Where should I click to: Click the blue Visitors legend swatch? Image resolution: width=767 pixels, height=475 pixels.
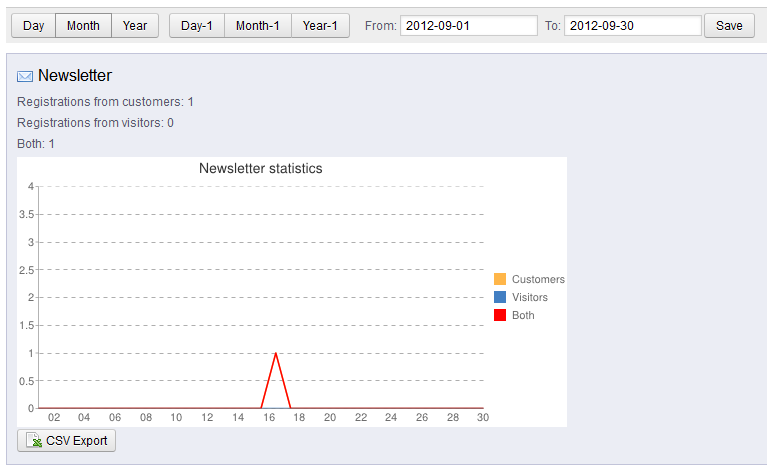coord(500,297)
